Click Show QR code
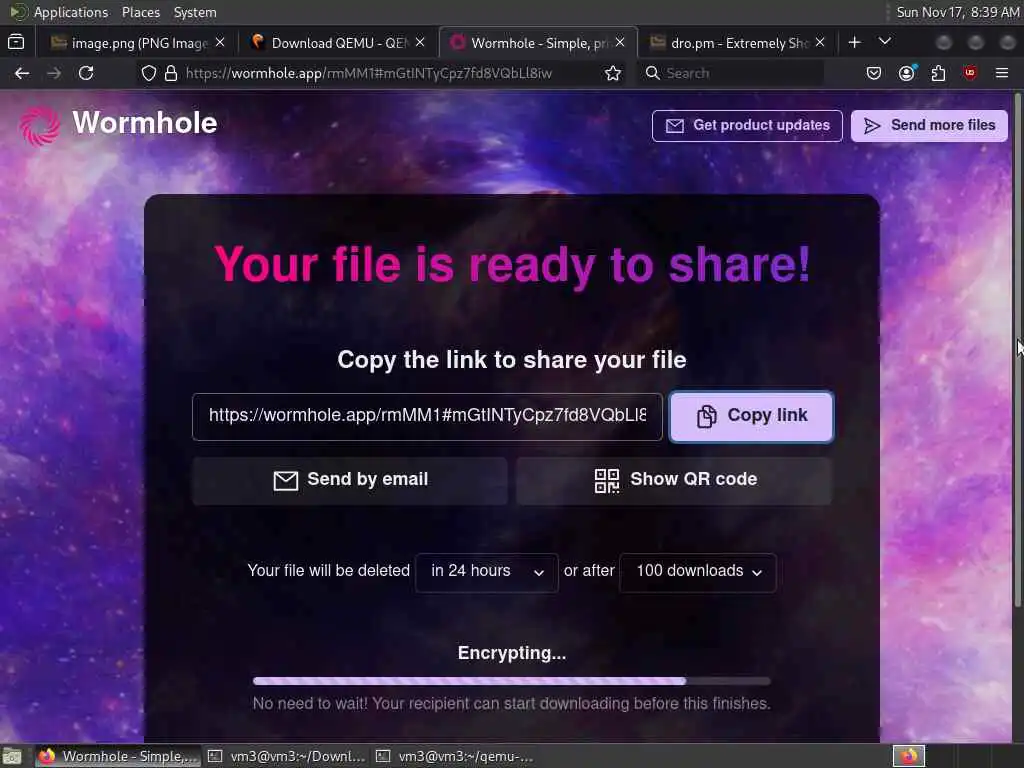 (675, 480)
